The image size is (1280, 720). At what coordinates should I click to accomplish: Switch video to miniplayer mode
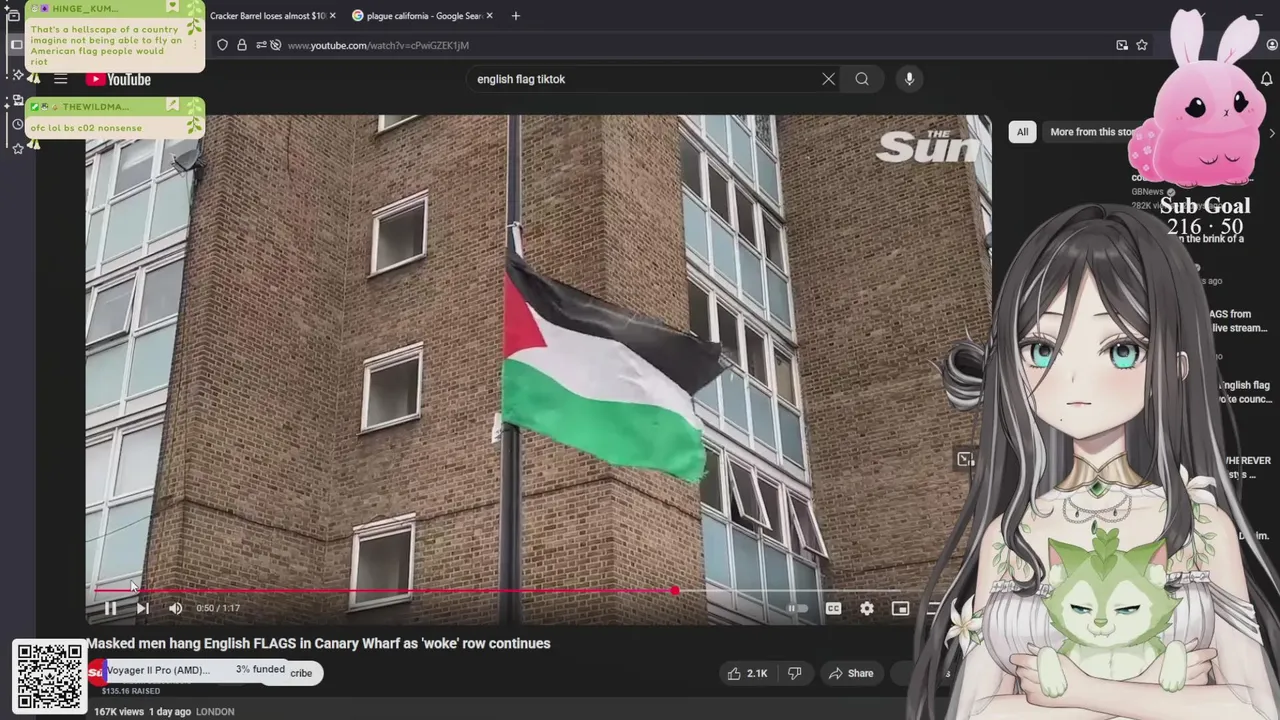900,608
